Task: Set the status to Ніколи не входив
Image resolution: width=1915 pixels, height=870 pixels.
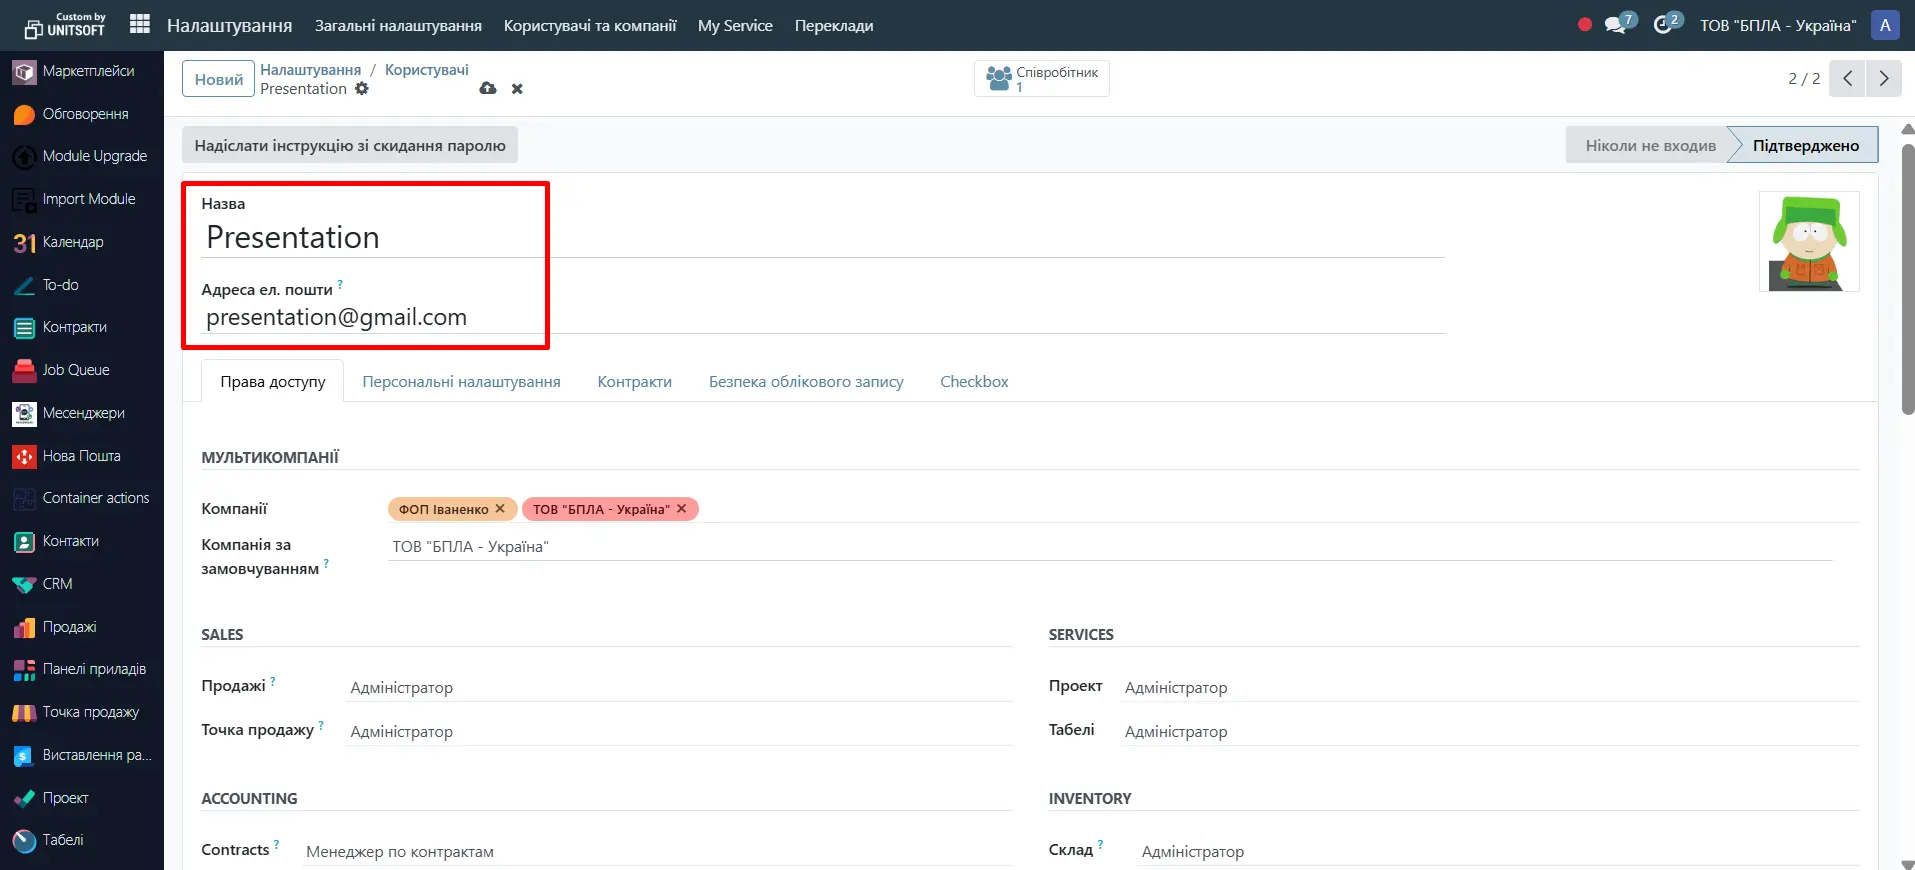Action: [1649, 146]
